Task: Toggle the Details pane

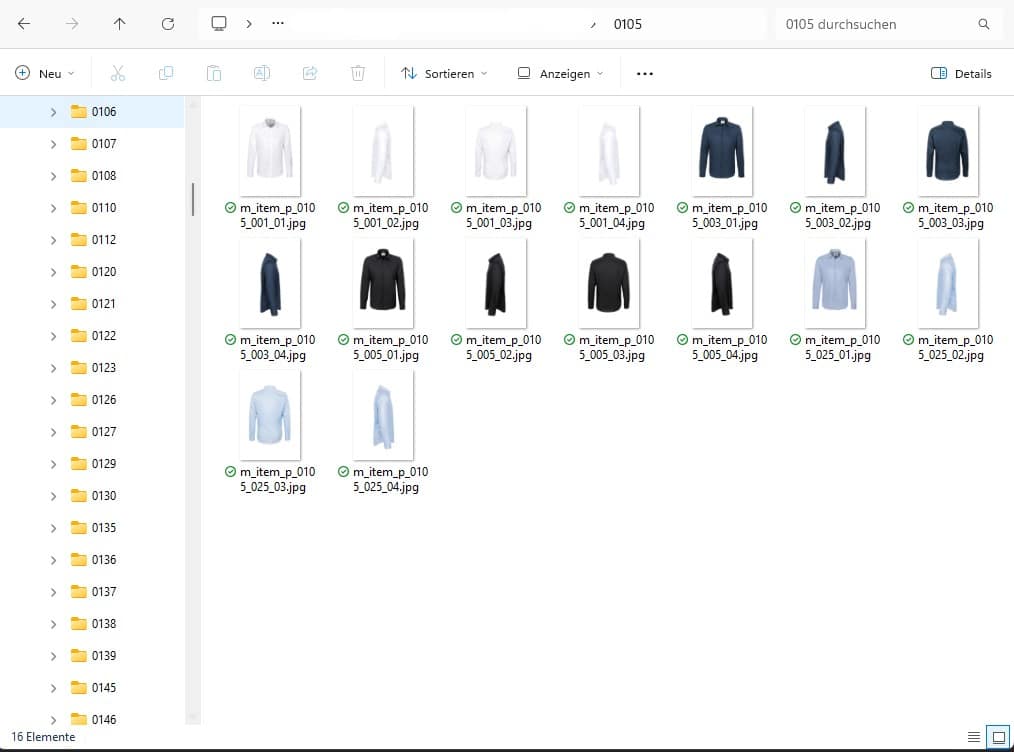Action: [961, 73]
